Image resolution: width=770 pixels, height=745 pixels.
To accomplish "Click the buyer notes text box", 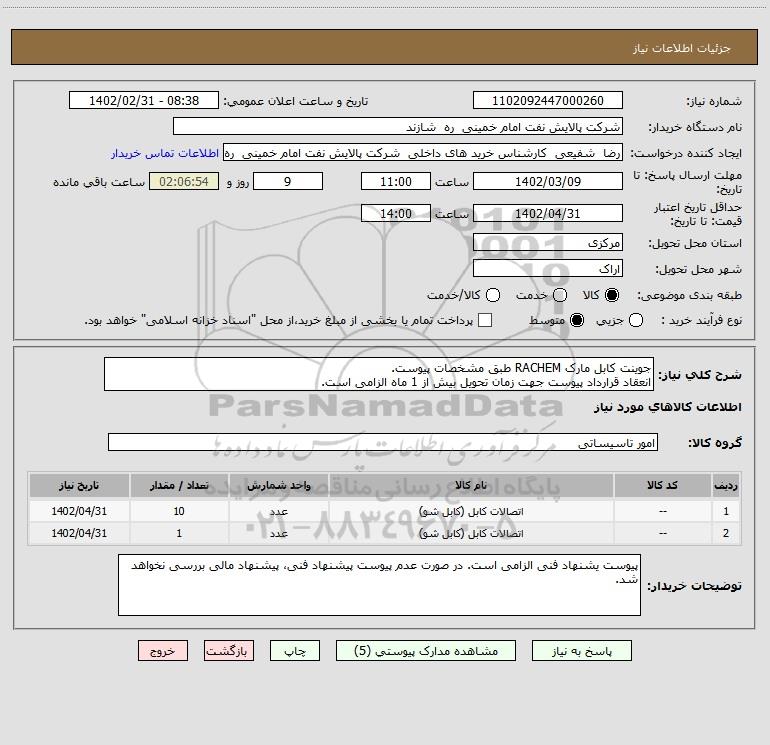I will point(379,585).
